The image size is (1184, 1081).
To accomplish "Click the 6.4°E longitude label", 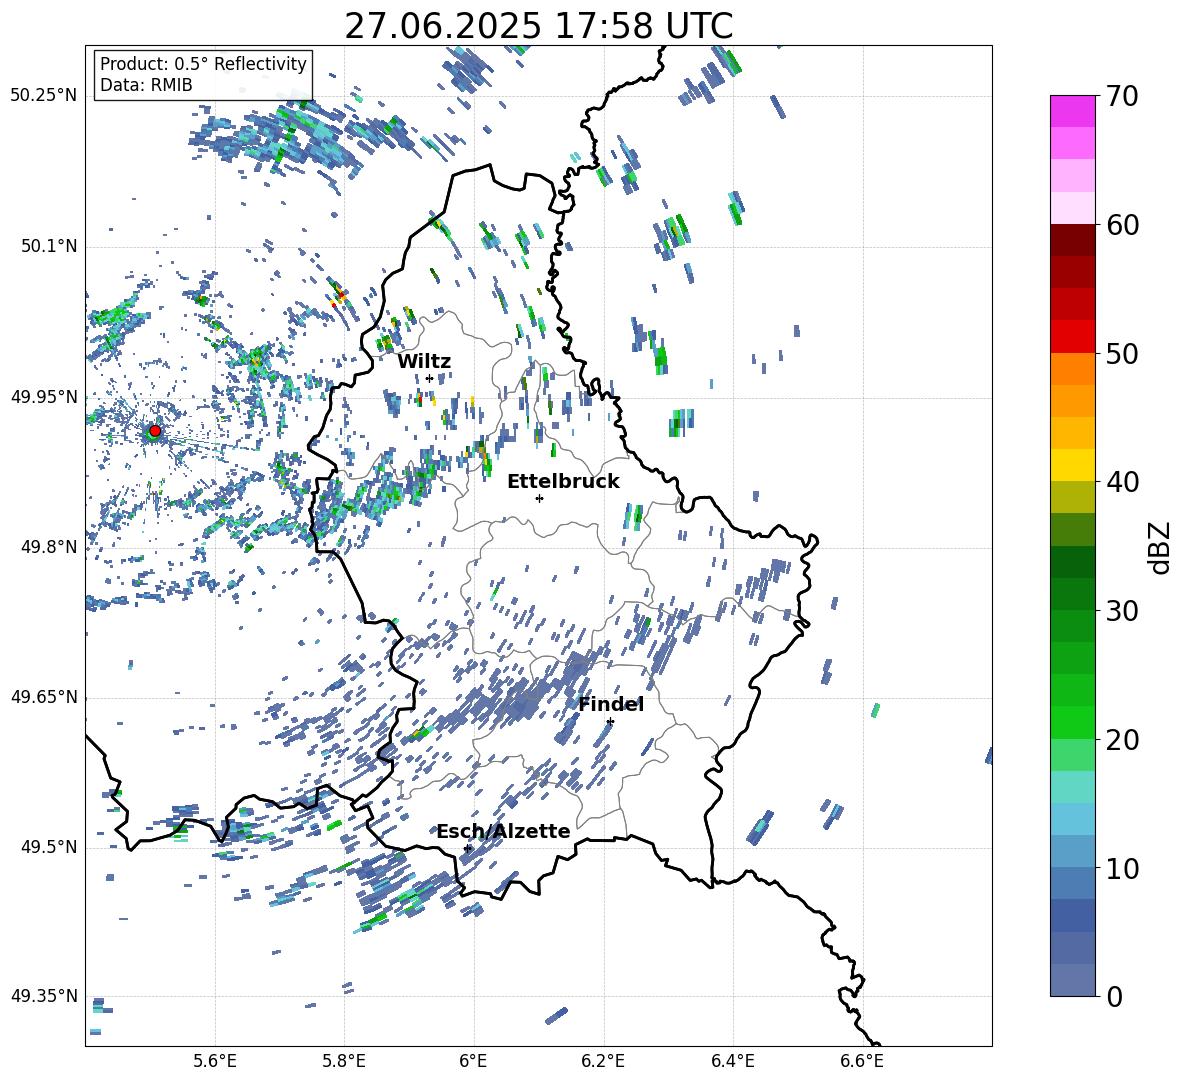I will (732, 1061).
